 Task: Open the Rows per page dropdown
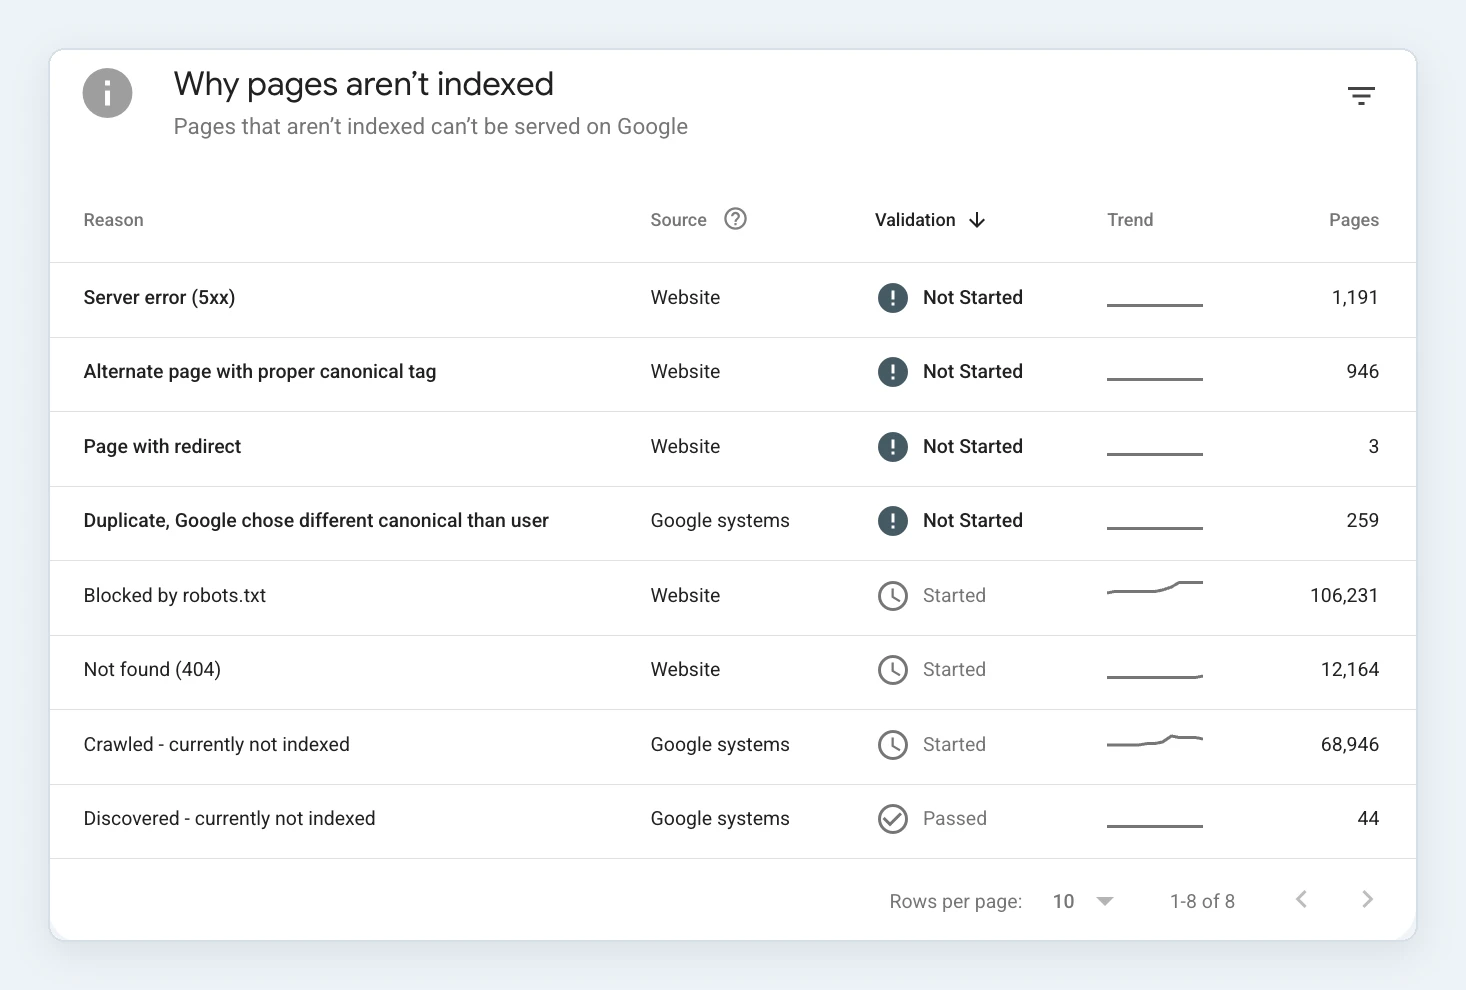(1083, 901)
